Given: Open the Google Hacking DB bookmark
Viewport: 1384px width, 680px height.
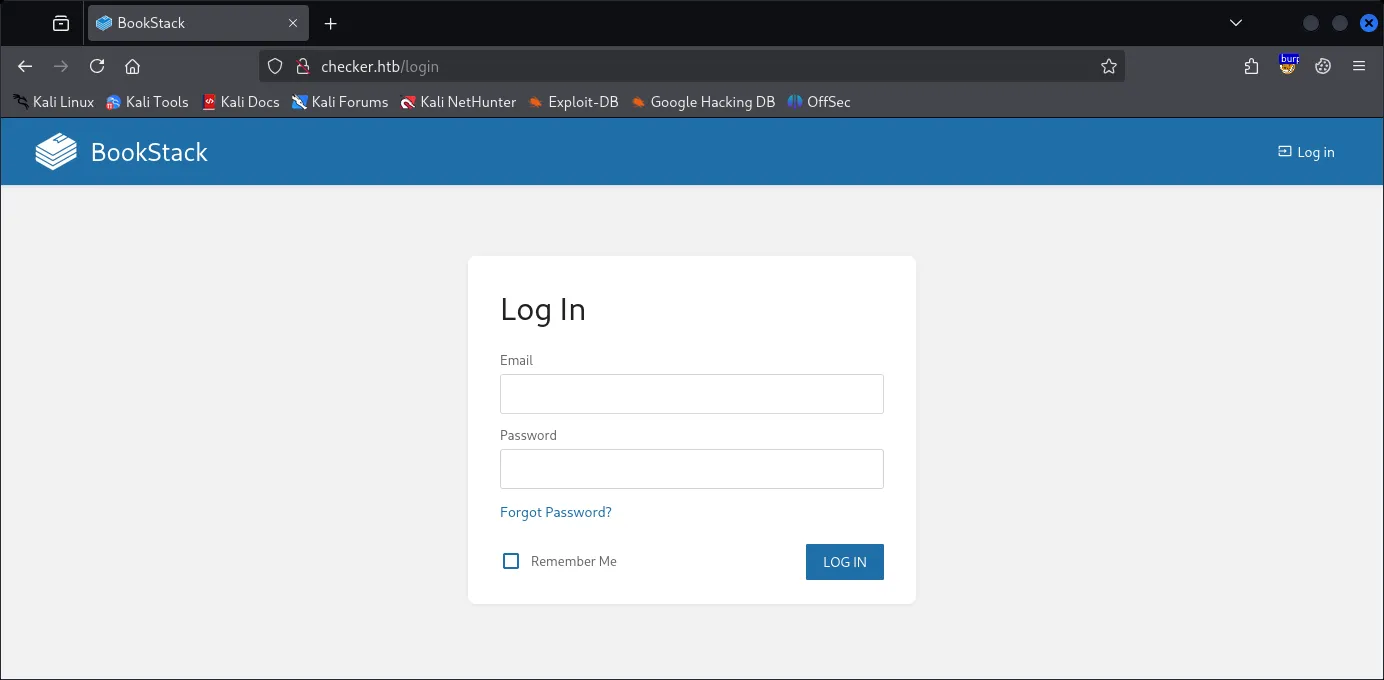Looking at the screenshot, I should pyautogui.click(x=703, y=101).
